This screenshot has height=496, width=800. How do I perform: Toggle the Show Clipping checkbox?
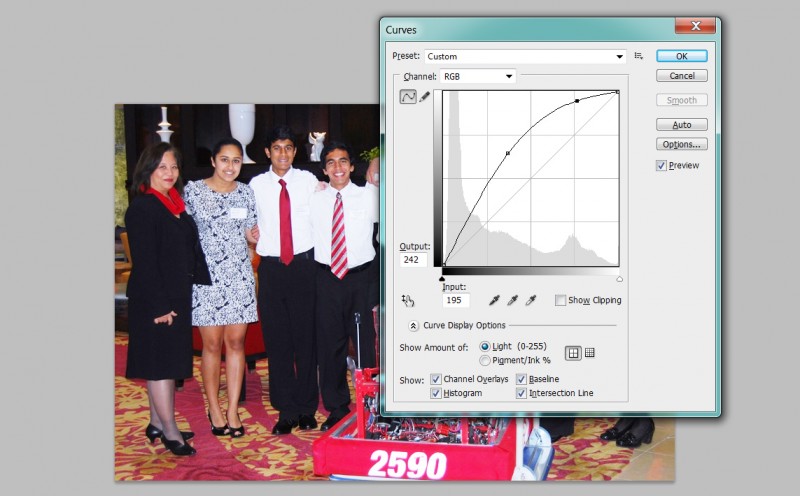pyautogui.click(x=560, y=301)
